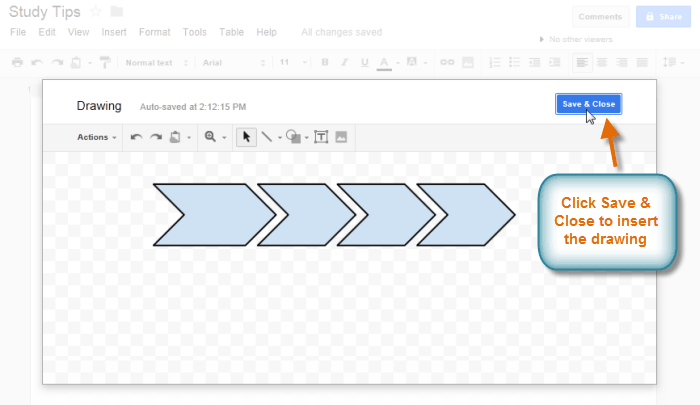
Task: Click the document Print icon
Action: tap(17, 63)
